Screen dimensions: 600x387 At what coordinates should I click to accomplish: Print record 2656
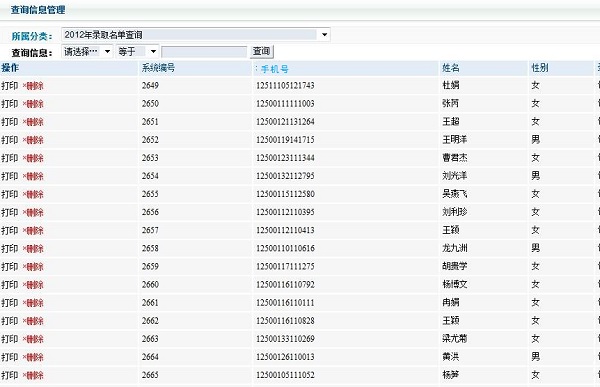pos(10,212)
